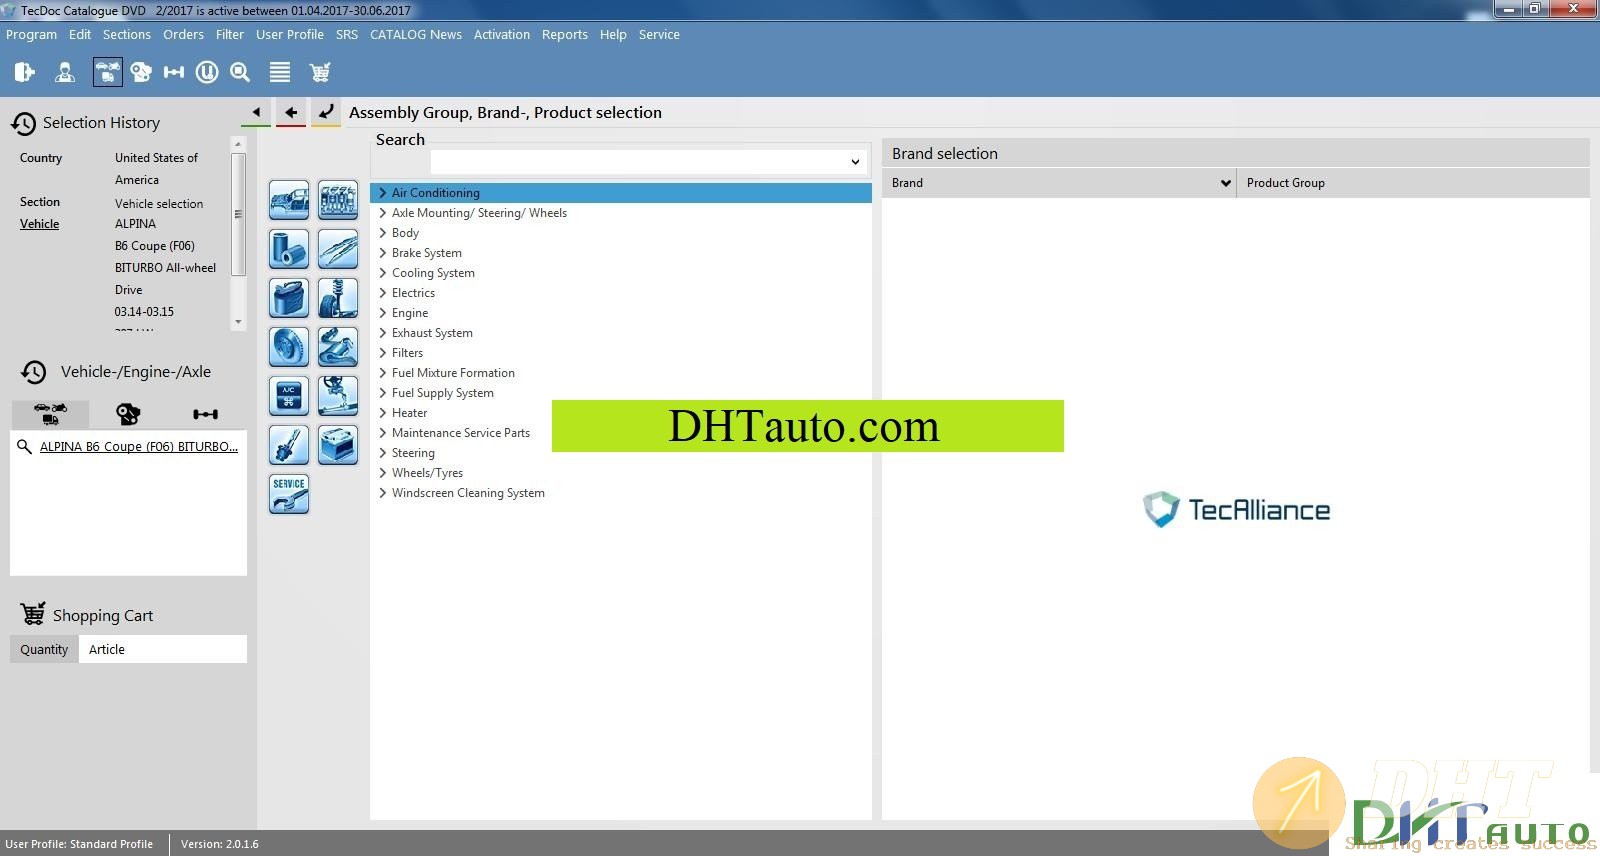The width and height of the screenshot is (1600, 856).
Task: Click the Quantity column in Shopping Cart
Action: [44, 649]
